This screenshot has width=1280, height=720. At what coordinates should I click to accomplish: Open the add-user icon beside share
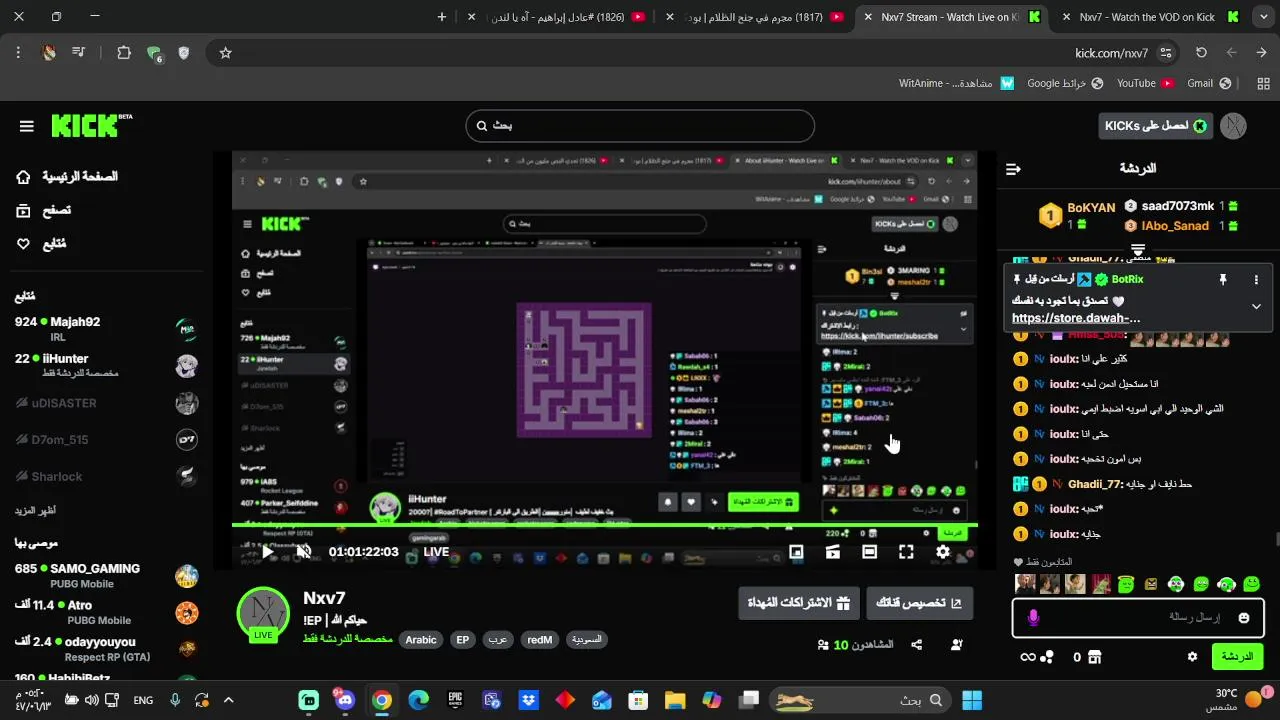pyautogui.click(x=956, y=645)
